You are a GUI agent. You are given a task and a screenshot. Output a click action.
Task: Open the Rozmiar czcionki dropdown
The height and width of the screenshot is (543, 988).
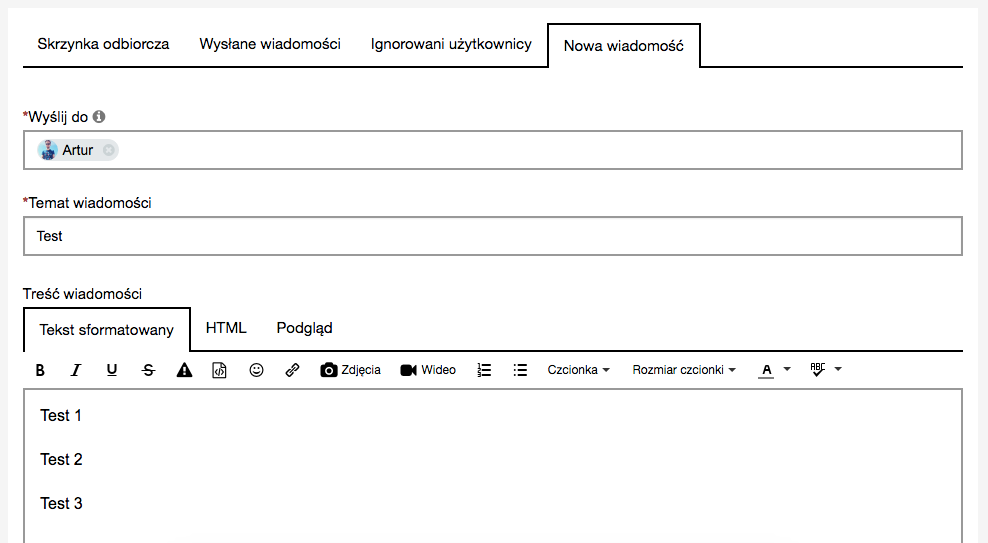[684, 370]
